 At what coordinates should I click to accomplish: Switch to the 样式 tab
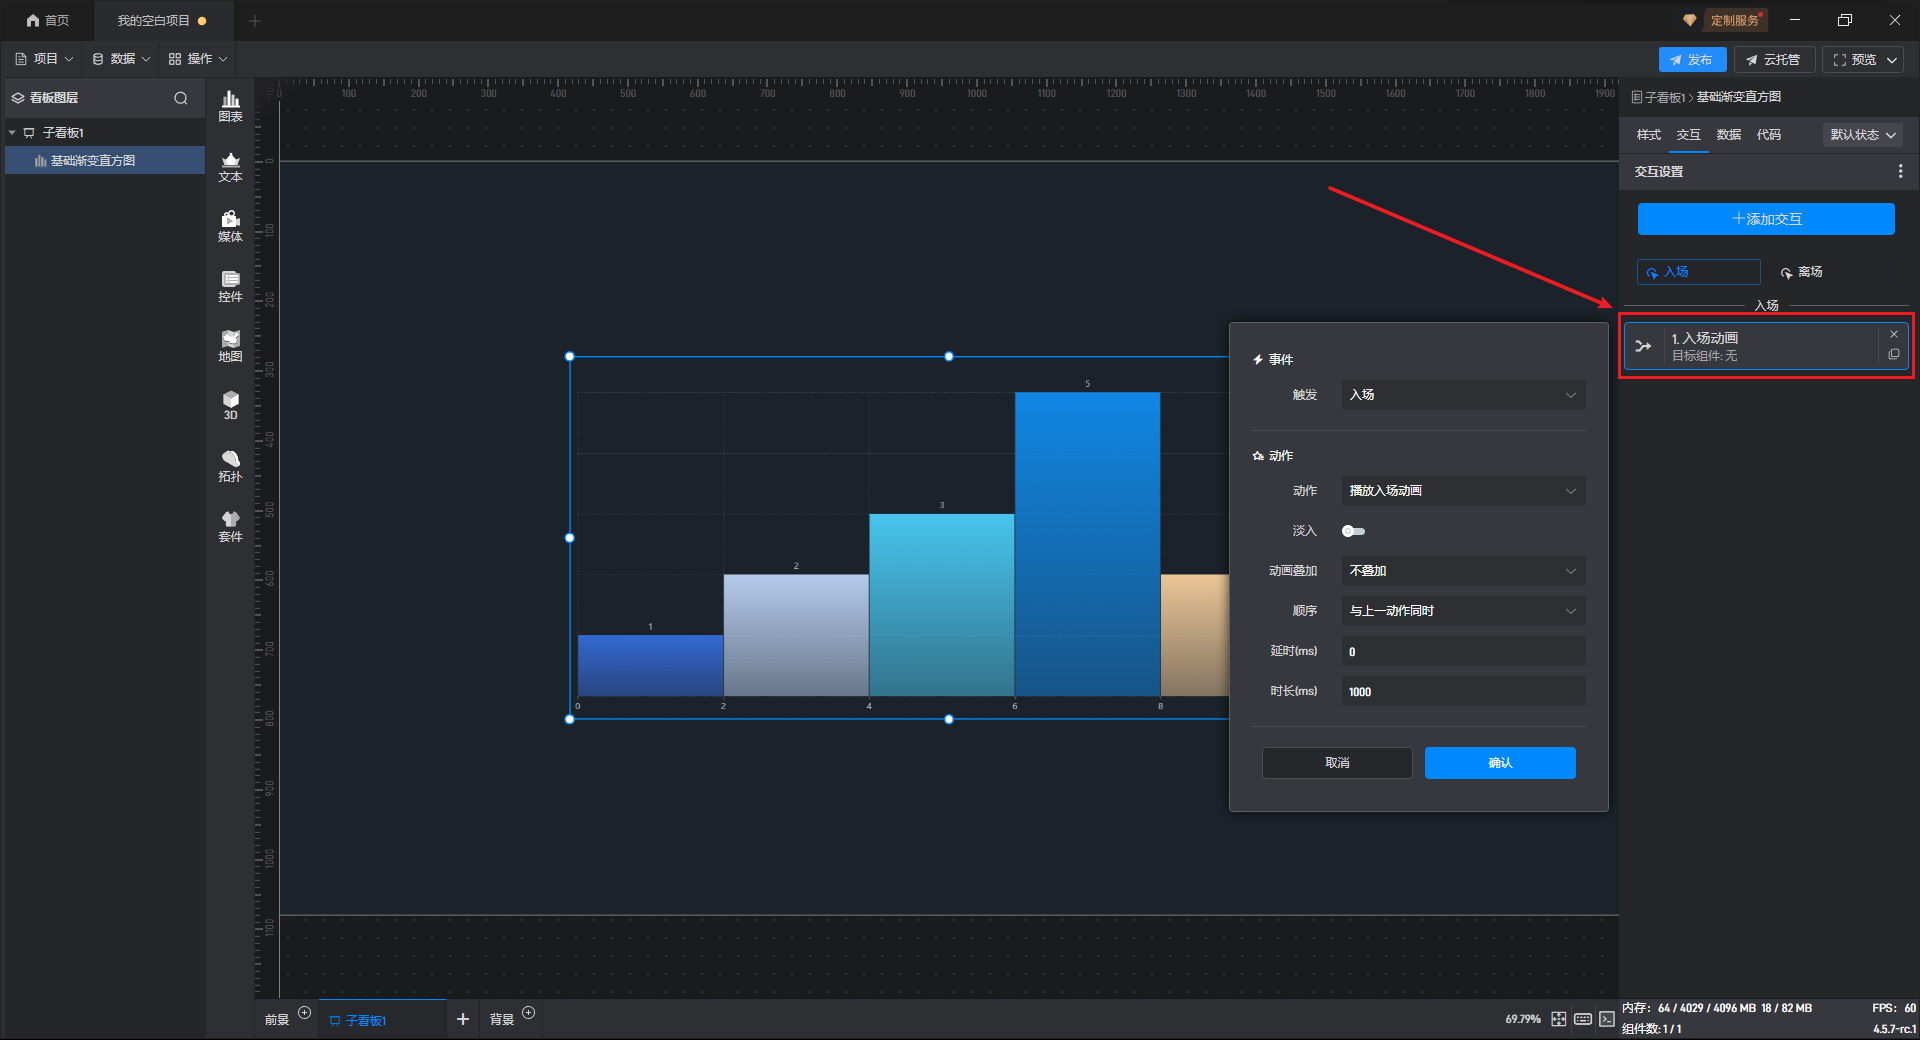[1649, 135]
